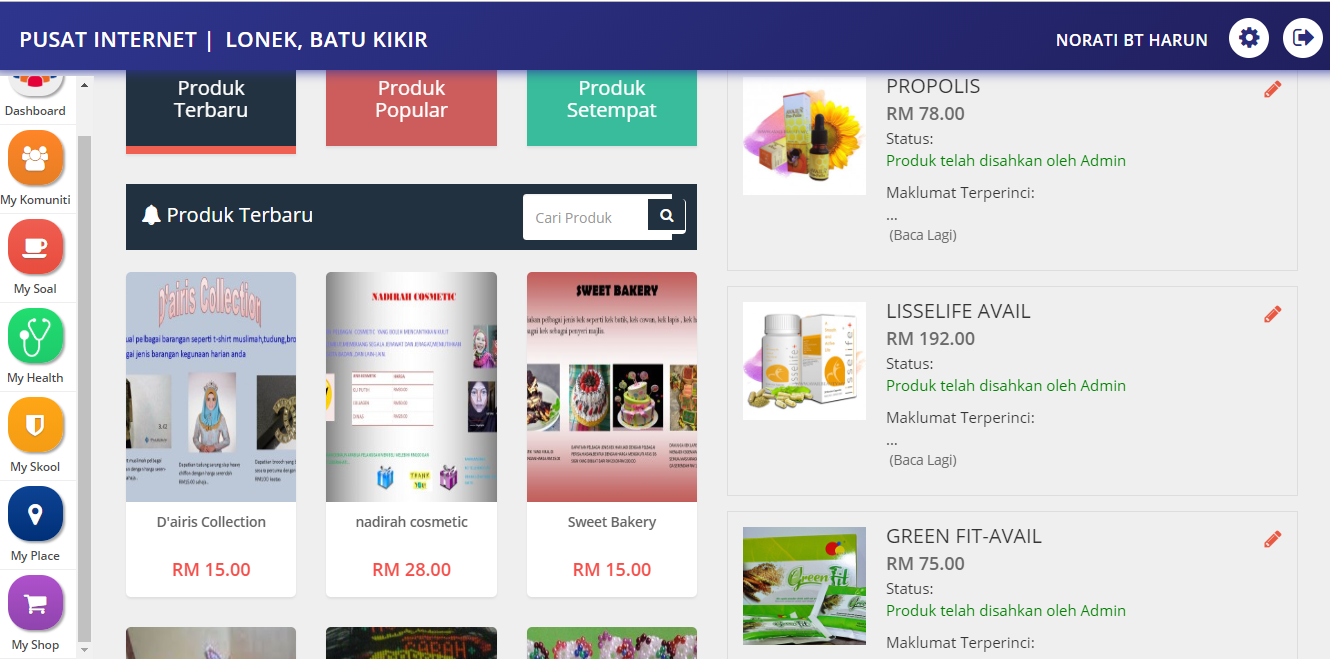Screen dimensions: 1330x659
Task: Open the My Place location pin icon
Action: [x=36, y=514]
